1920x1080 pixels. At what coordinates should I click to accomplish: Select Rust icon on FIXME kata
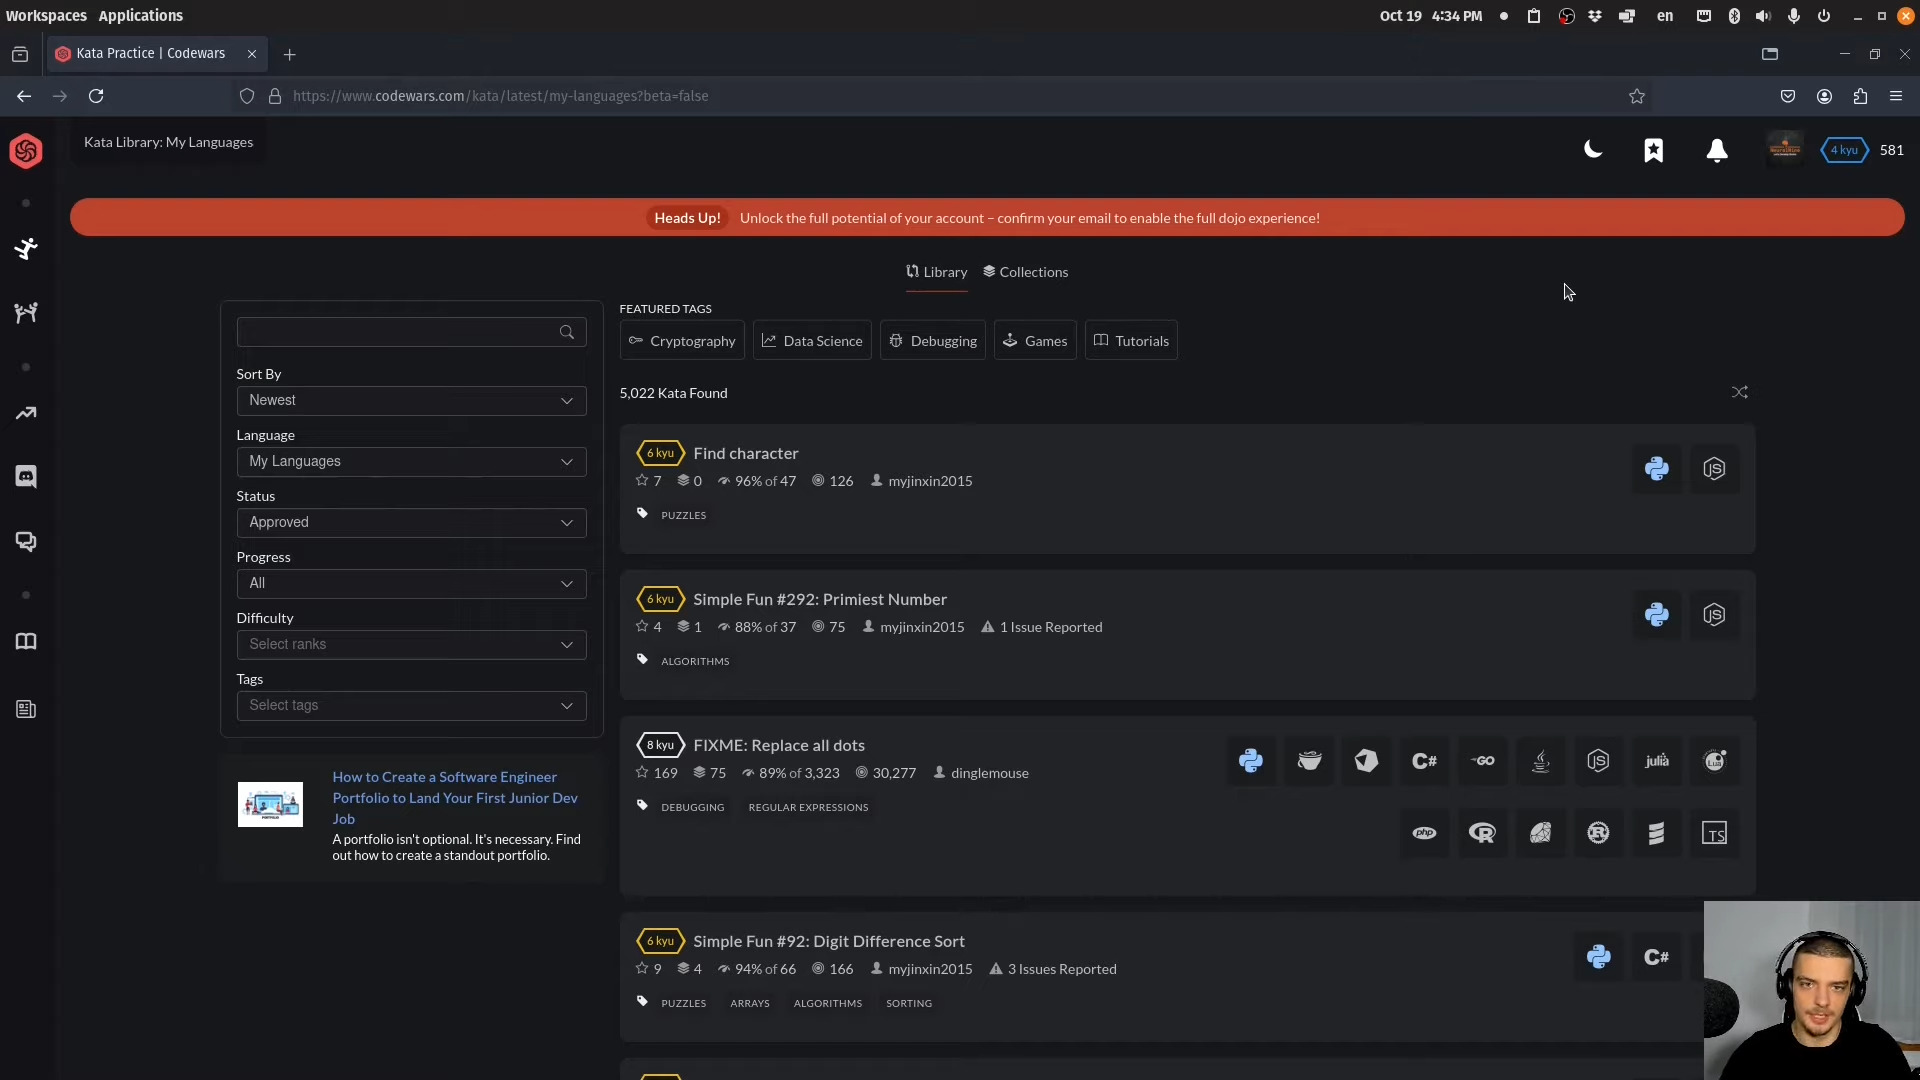click(1599, 833)
